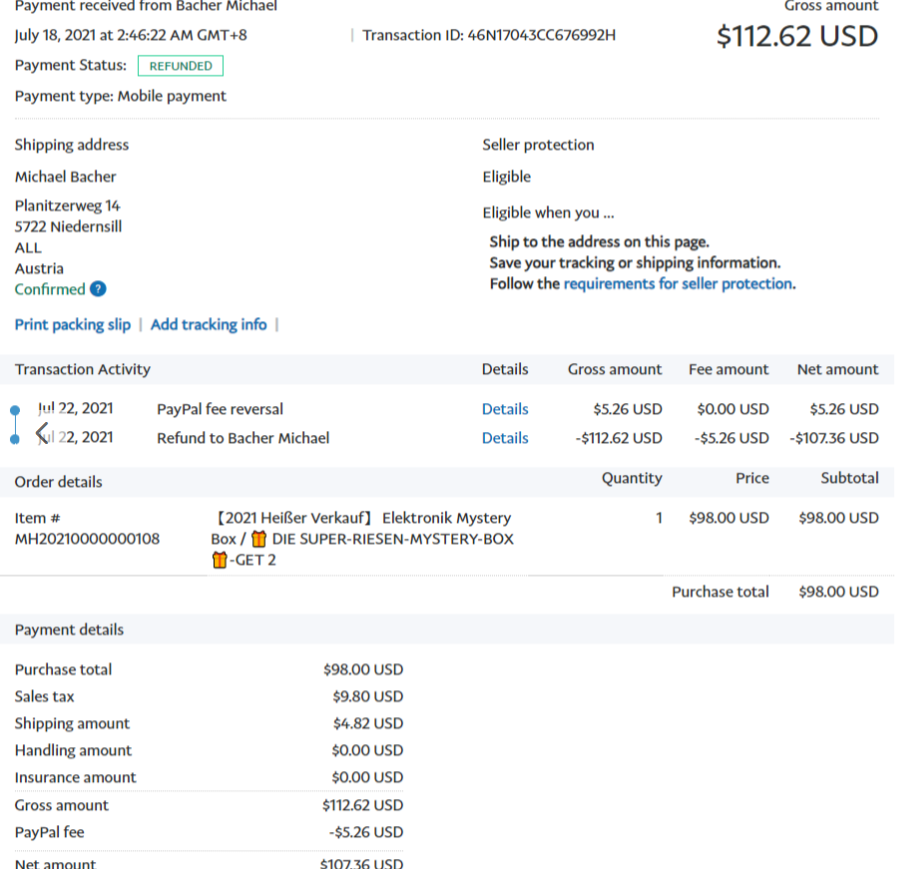Screen dimensions: 906x869
Task: Click the large $112.62 USD gross amount
Action: pos(796,36)
